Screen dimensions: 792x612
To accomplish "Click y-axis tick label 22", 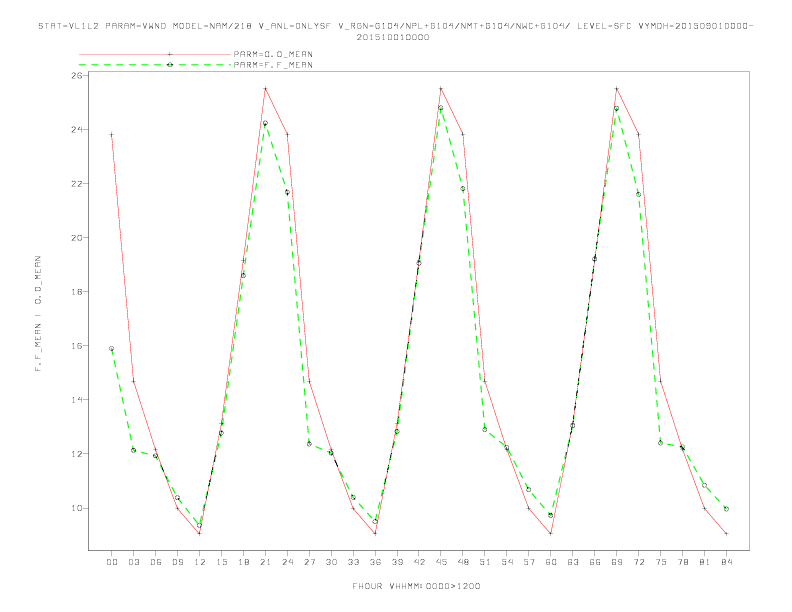I will click(x=77, y=184).
